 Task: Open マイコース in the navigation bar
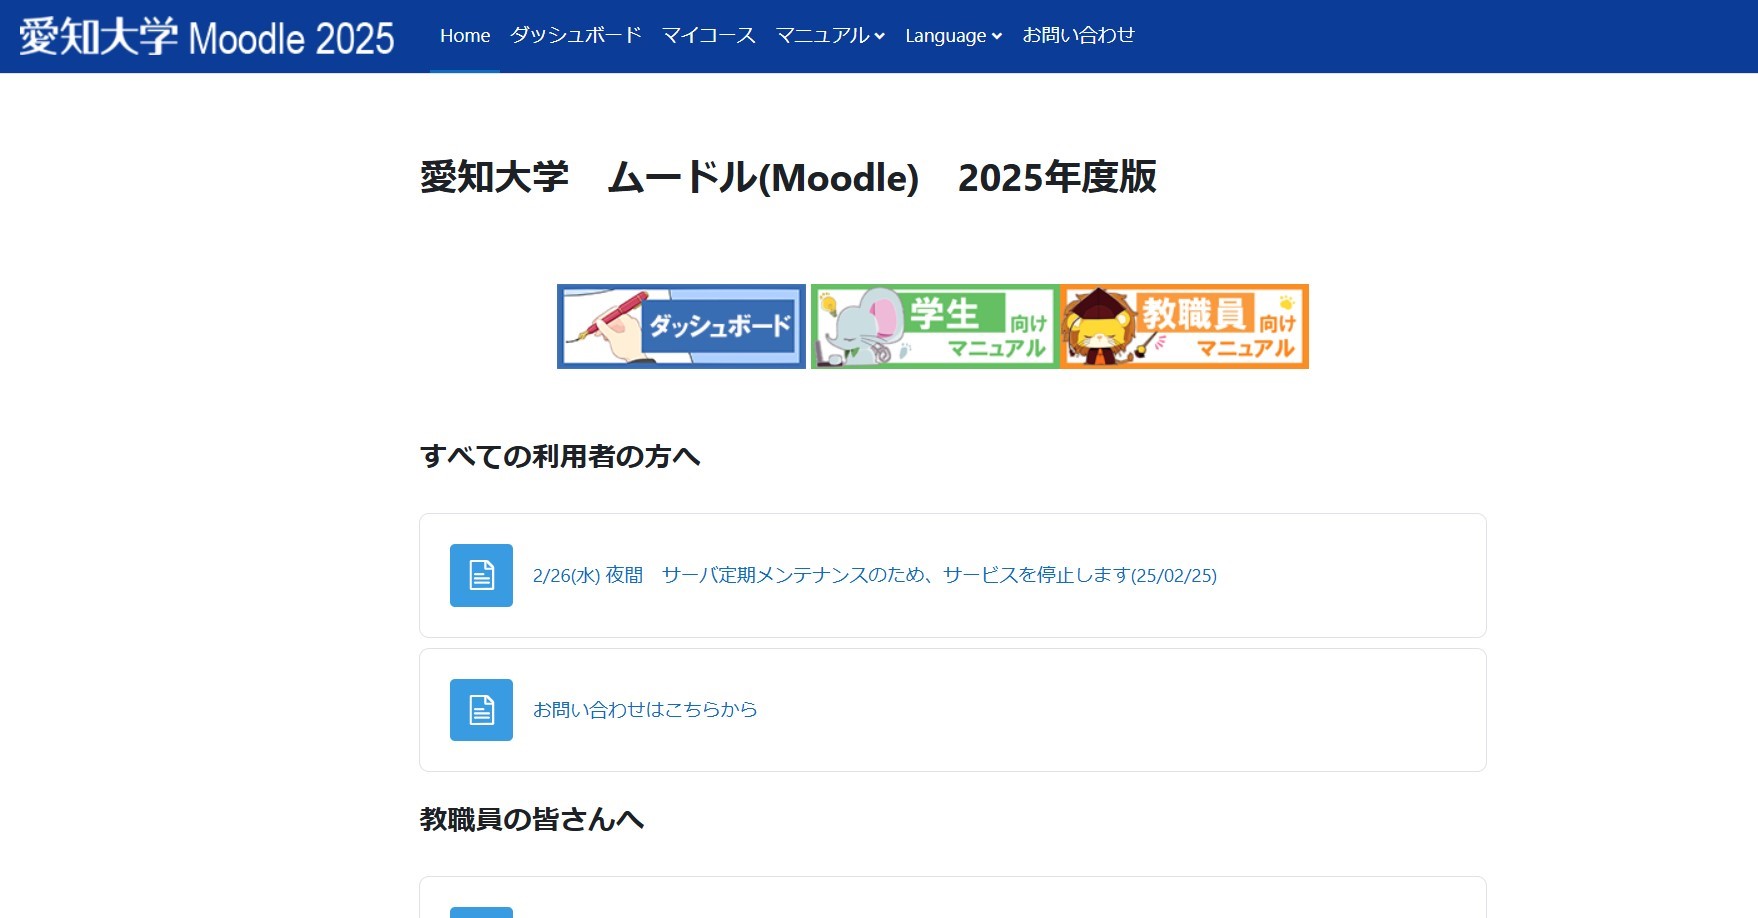point(709,36)
